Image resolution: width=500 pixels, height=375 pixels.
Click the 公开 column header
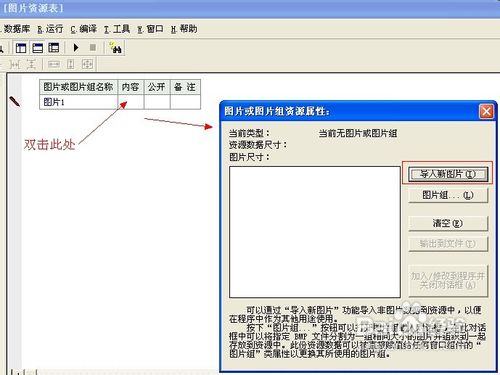coord(157,87)
